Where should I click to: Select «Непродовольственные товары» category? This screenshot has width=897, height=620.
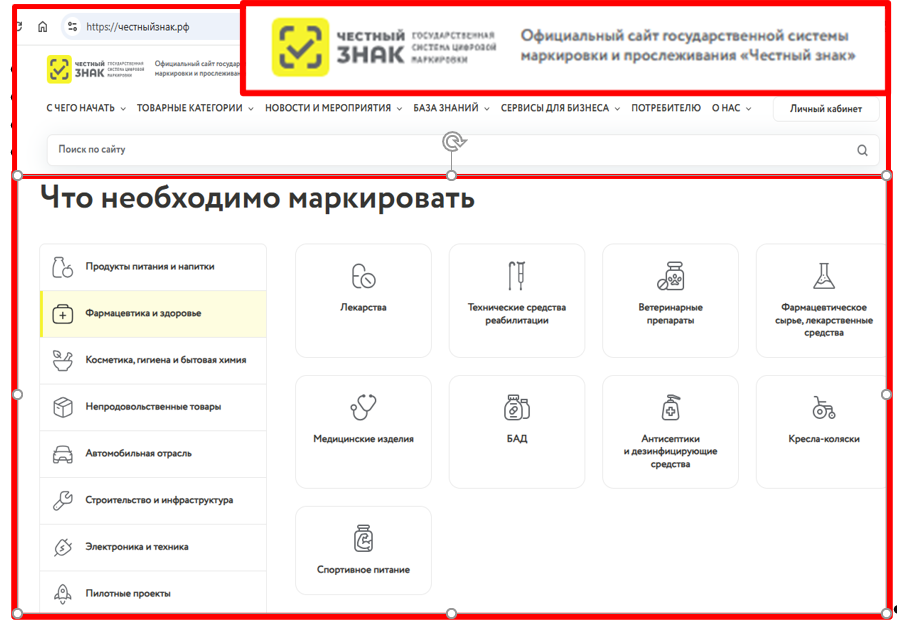click(x=153, y=407)
